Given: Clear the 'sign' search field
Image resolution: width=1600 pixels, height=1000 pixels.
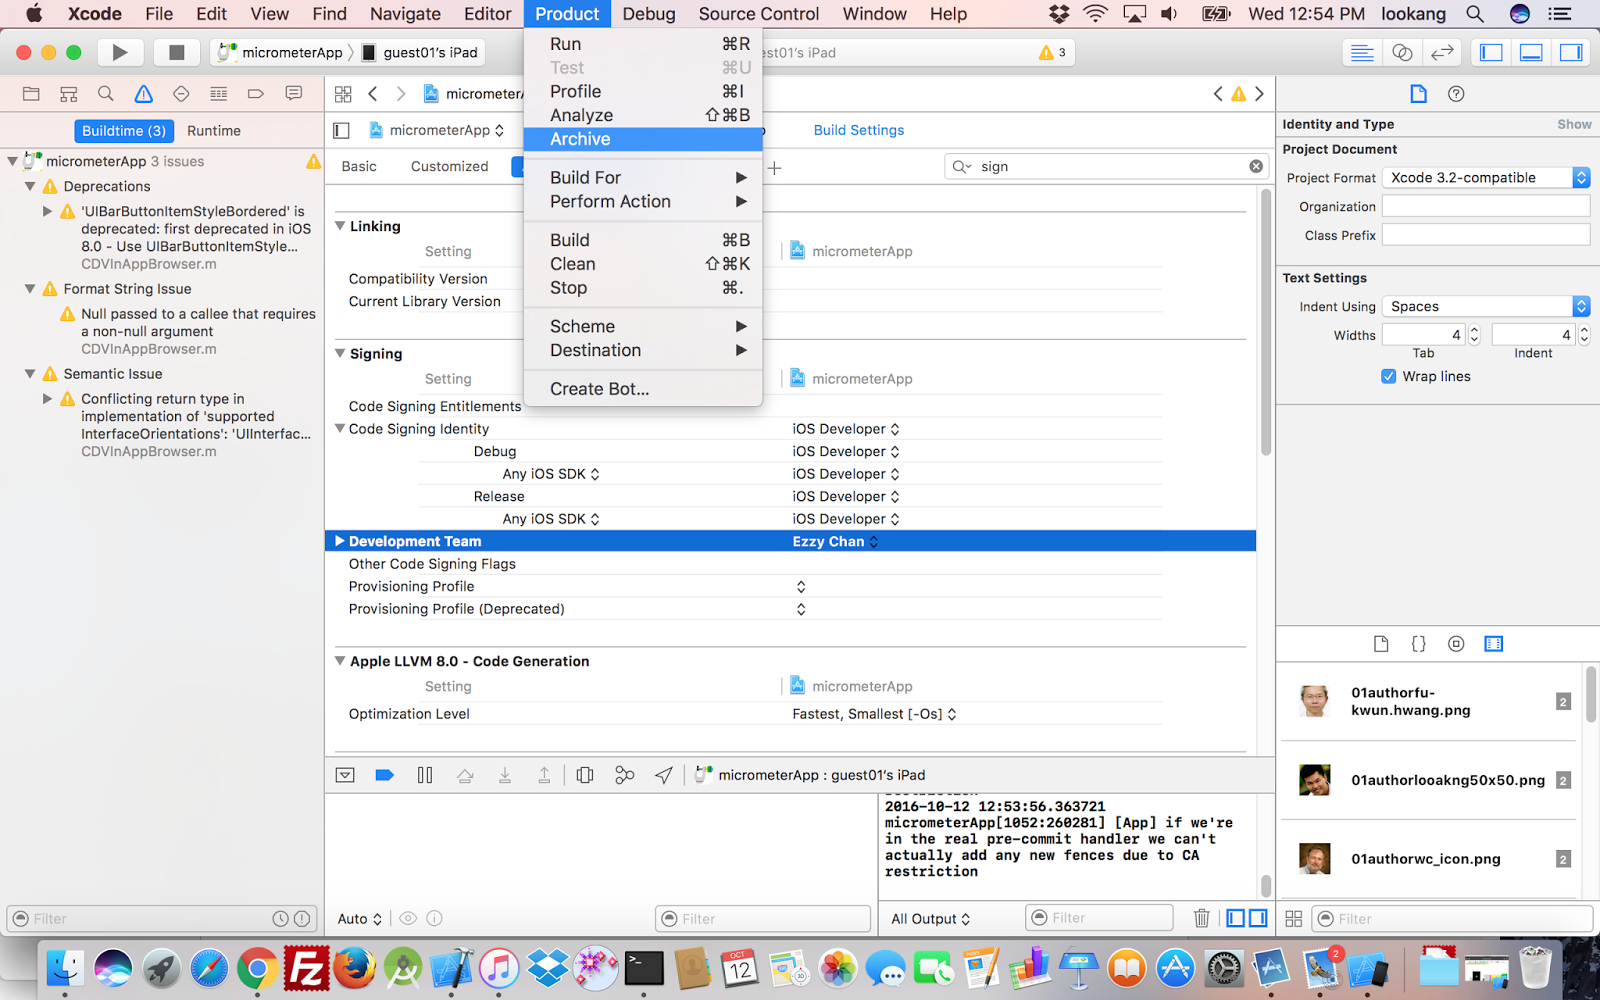Looking at the screenshot, I should (1256, 167).
